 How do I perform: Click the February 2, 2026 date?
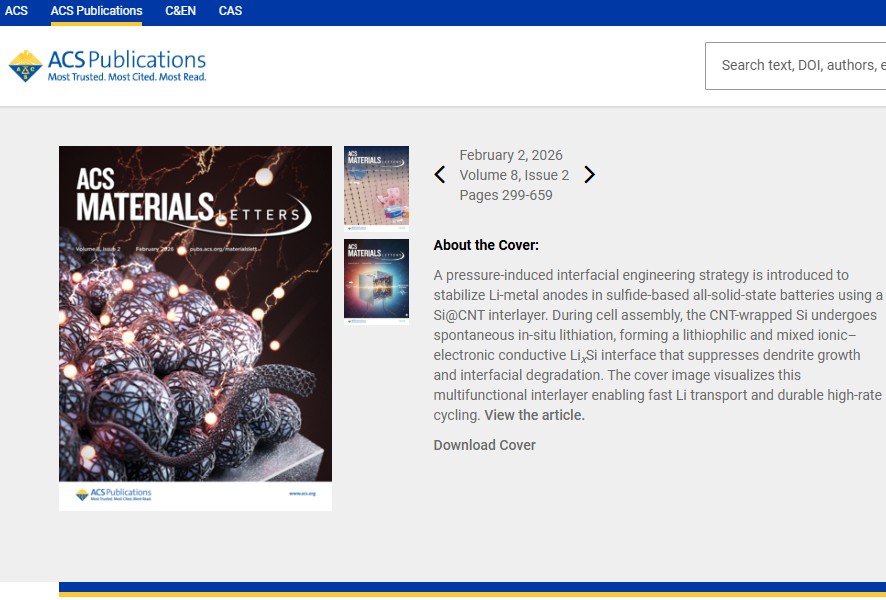(x=511, y=155)
